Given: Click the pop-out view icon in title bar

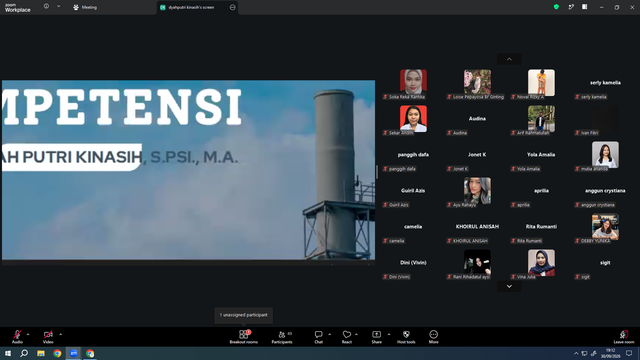Looking at the screenshot, I should (571, 7).
